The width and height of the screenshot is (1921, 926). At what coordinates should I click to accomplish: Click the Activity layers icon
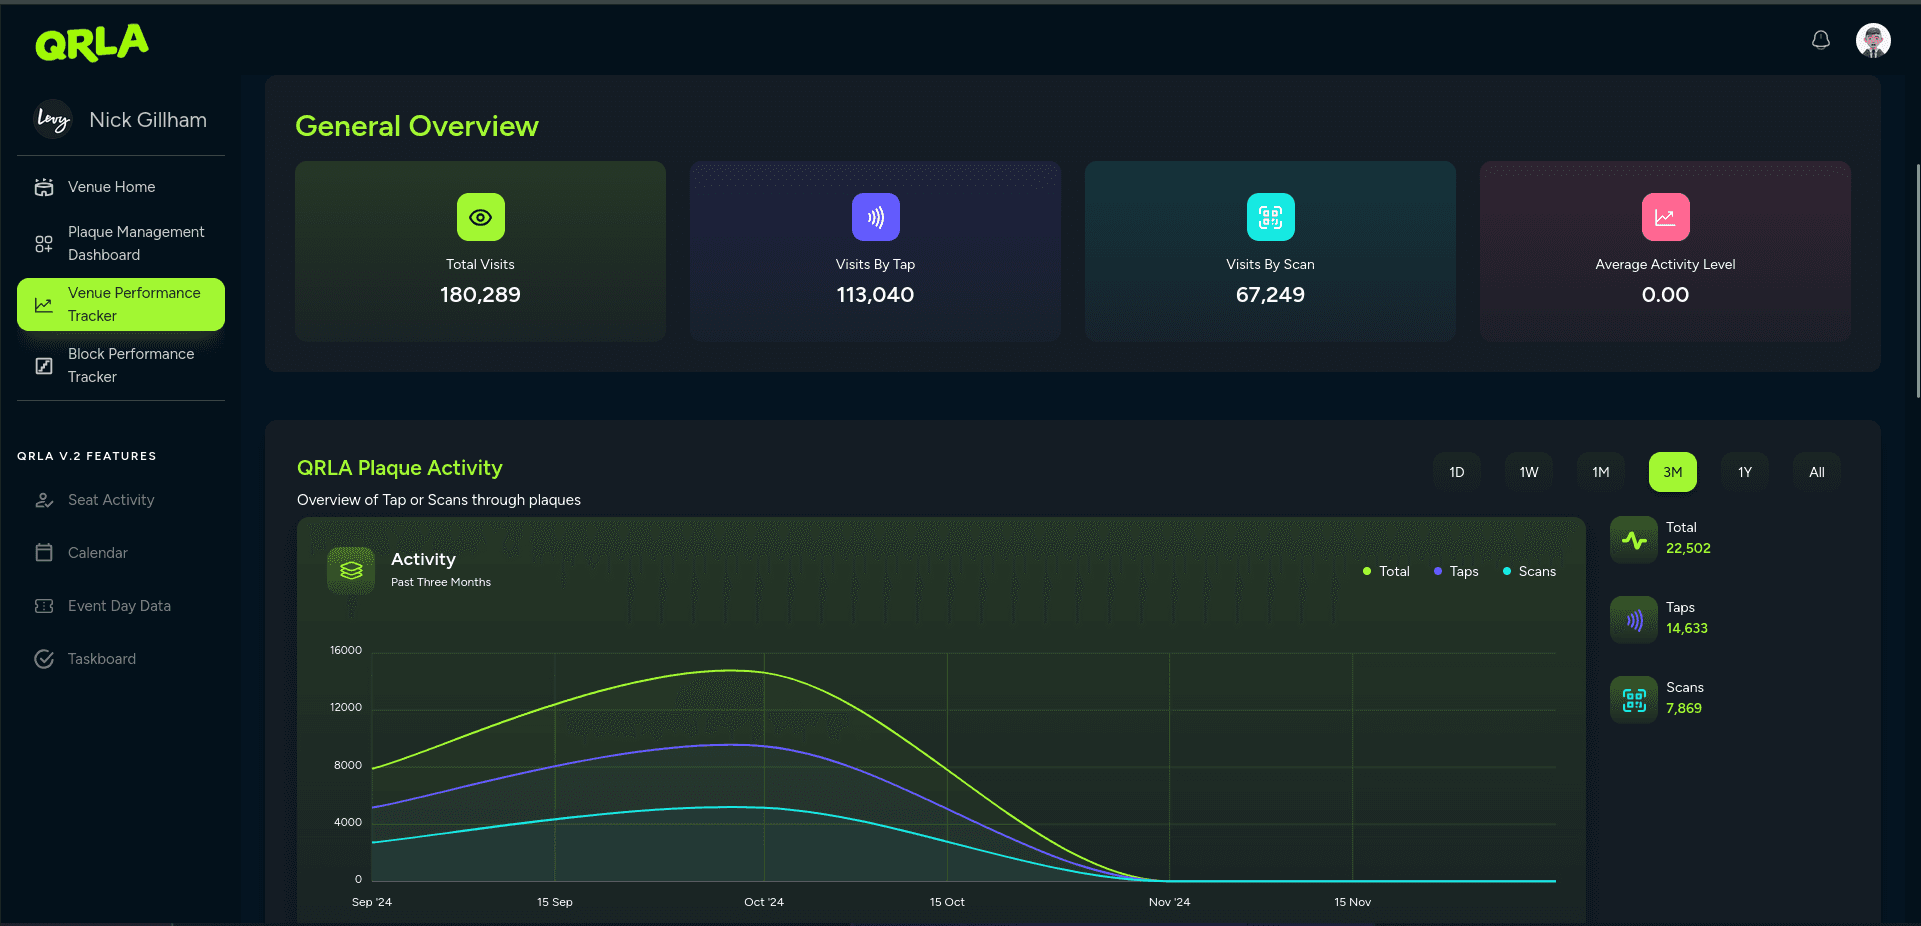pyautogui.click(x=351, y=570)
